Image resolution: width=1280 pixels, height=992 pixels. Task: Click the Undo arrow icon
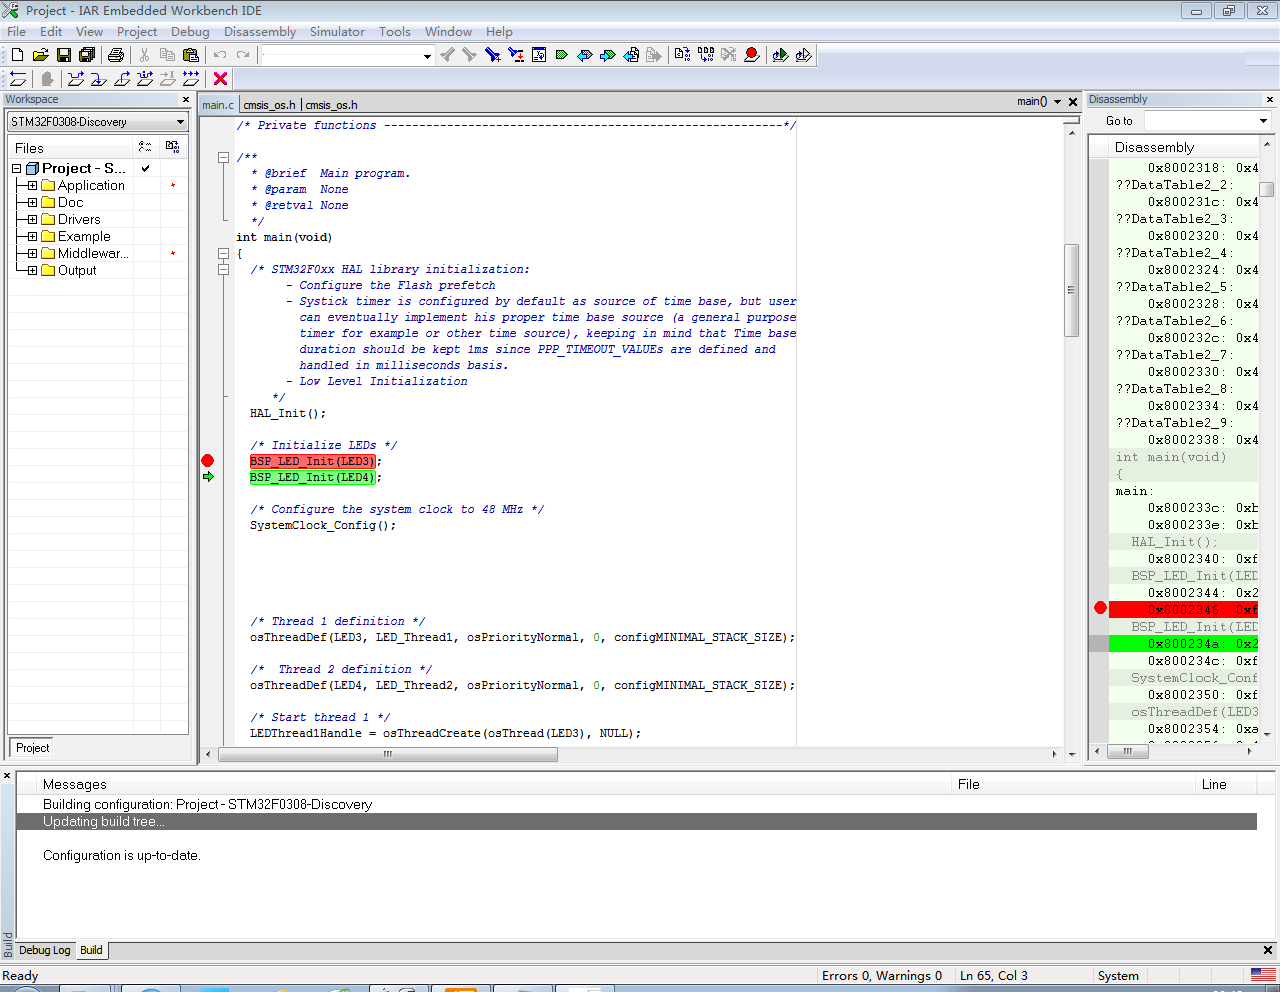click(x=220, y=55)
